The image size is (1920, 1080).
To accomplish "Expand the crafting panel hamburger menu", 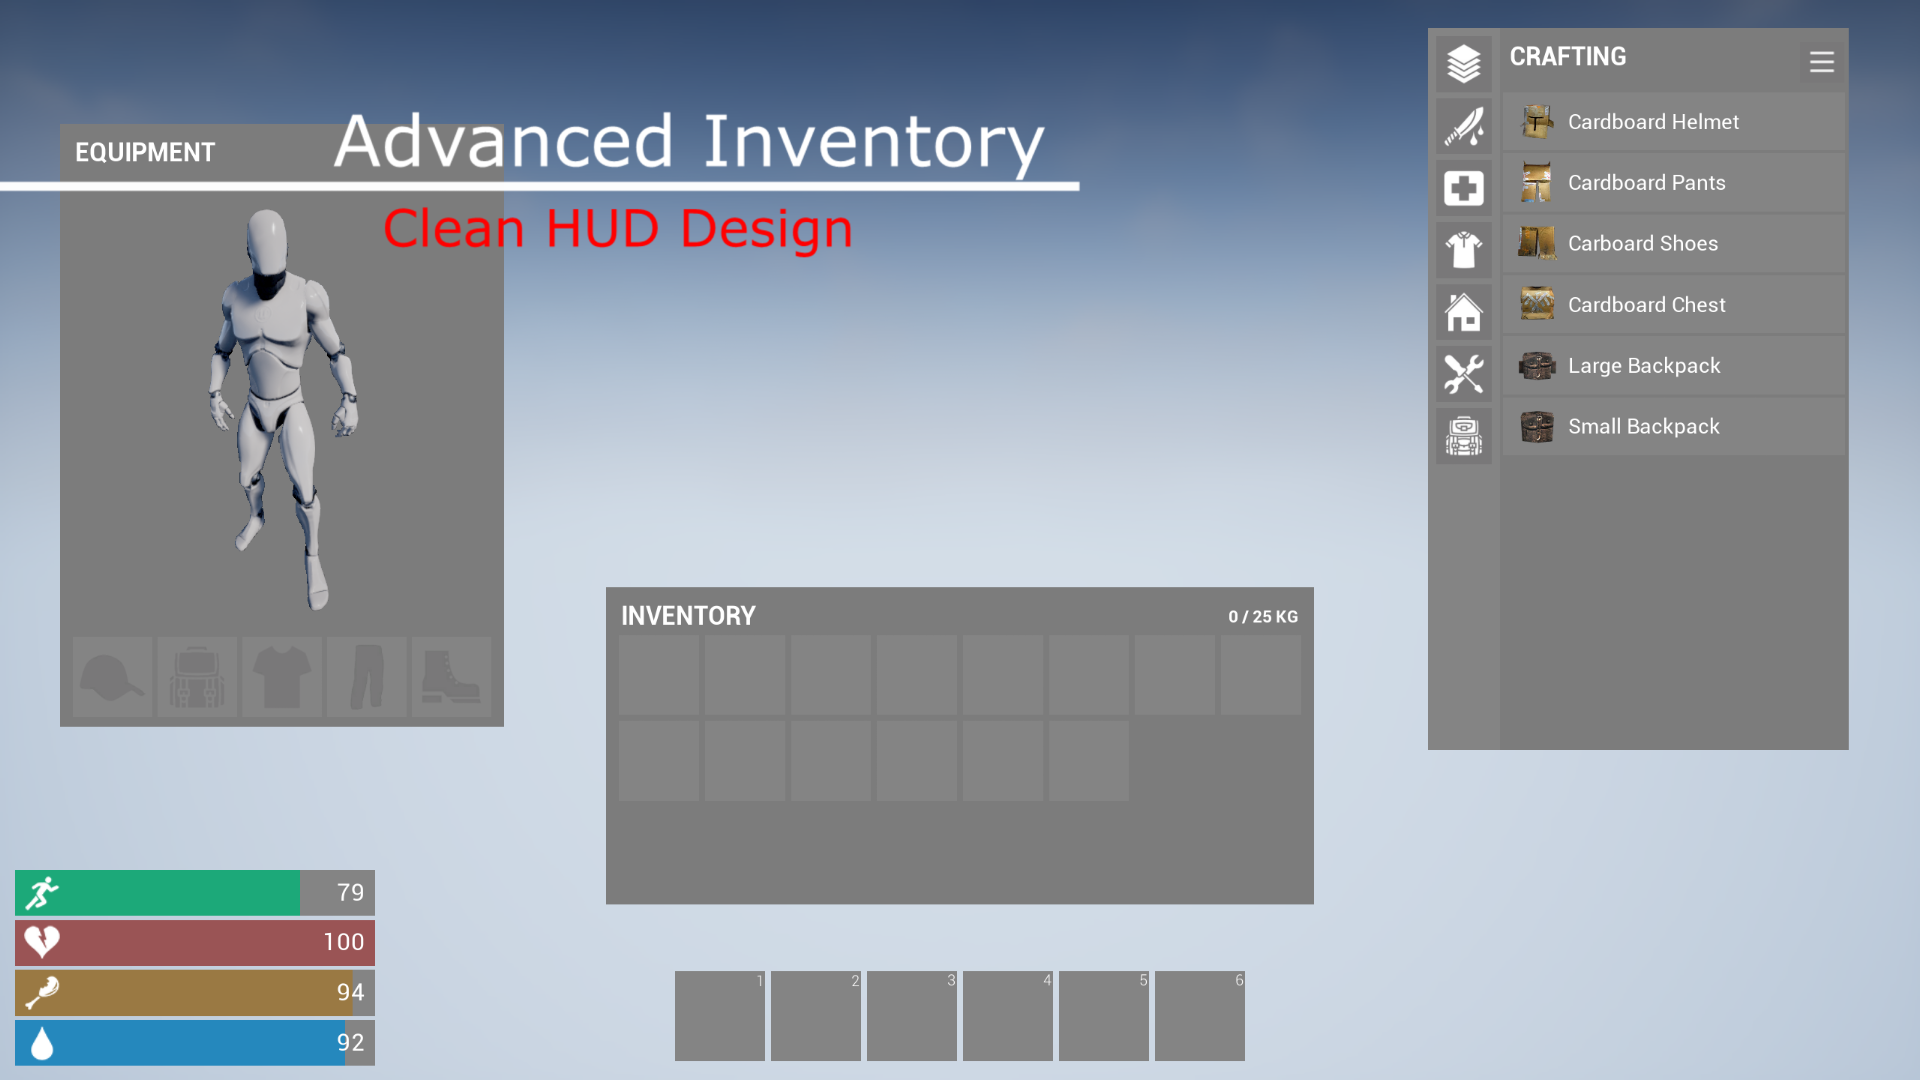I will point(1822,62).
